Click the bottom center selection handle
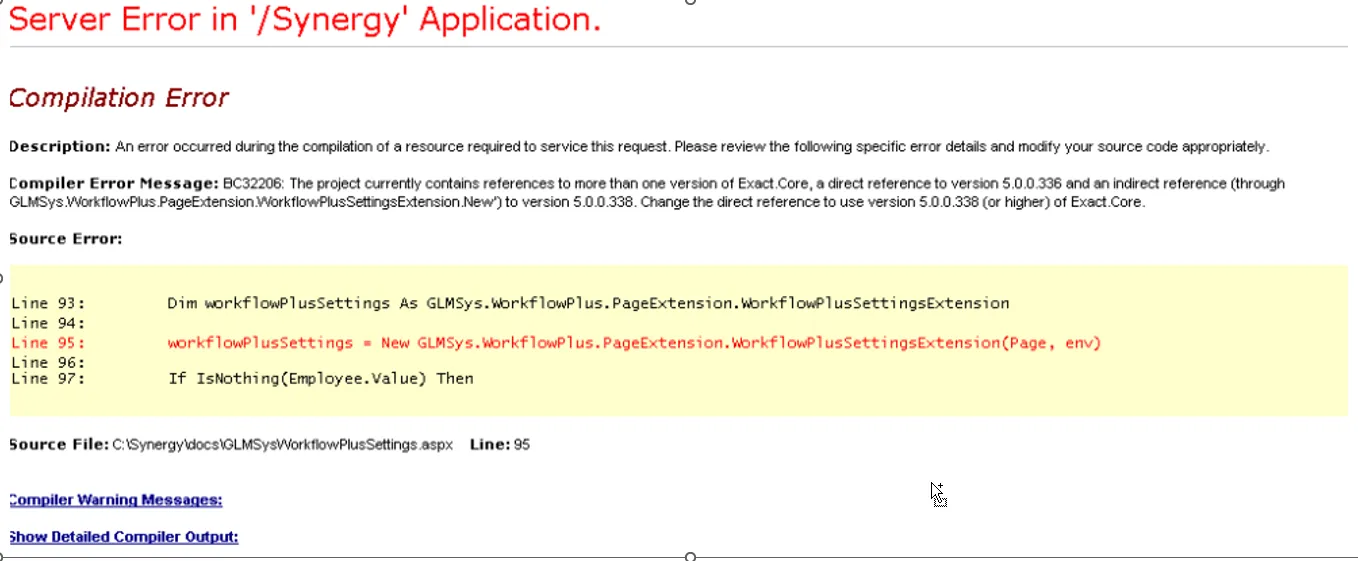The width and height of the screenshot is (1358, 561). click(689, 557)
